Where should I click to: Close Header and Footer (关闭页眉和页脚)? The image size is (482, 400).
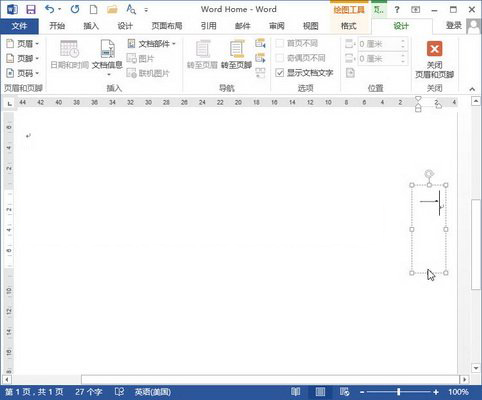coord(434,60)
